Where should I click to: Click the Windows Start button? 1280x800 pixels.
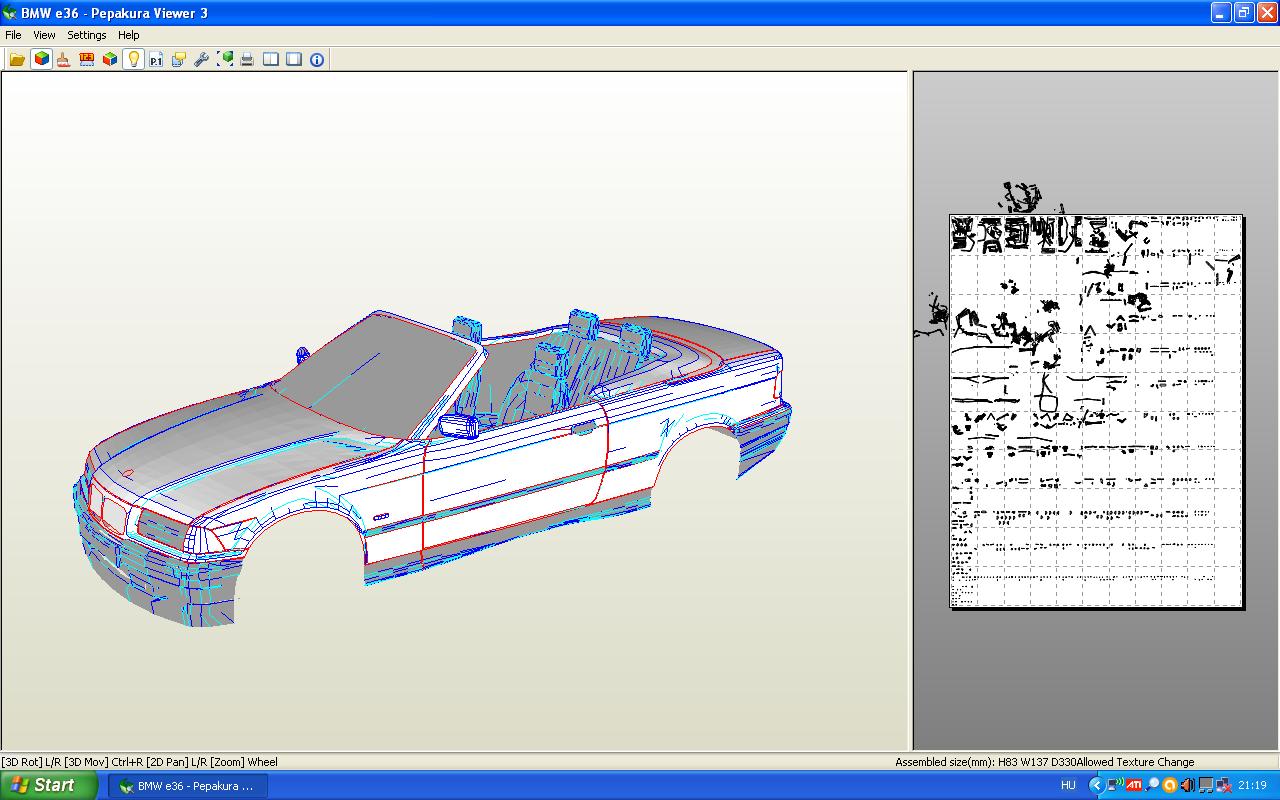point(48,786)
